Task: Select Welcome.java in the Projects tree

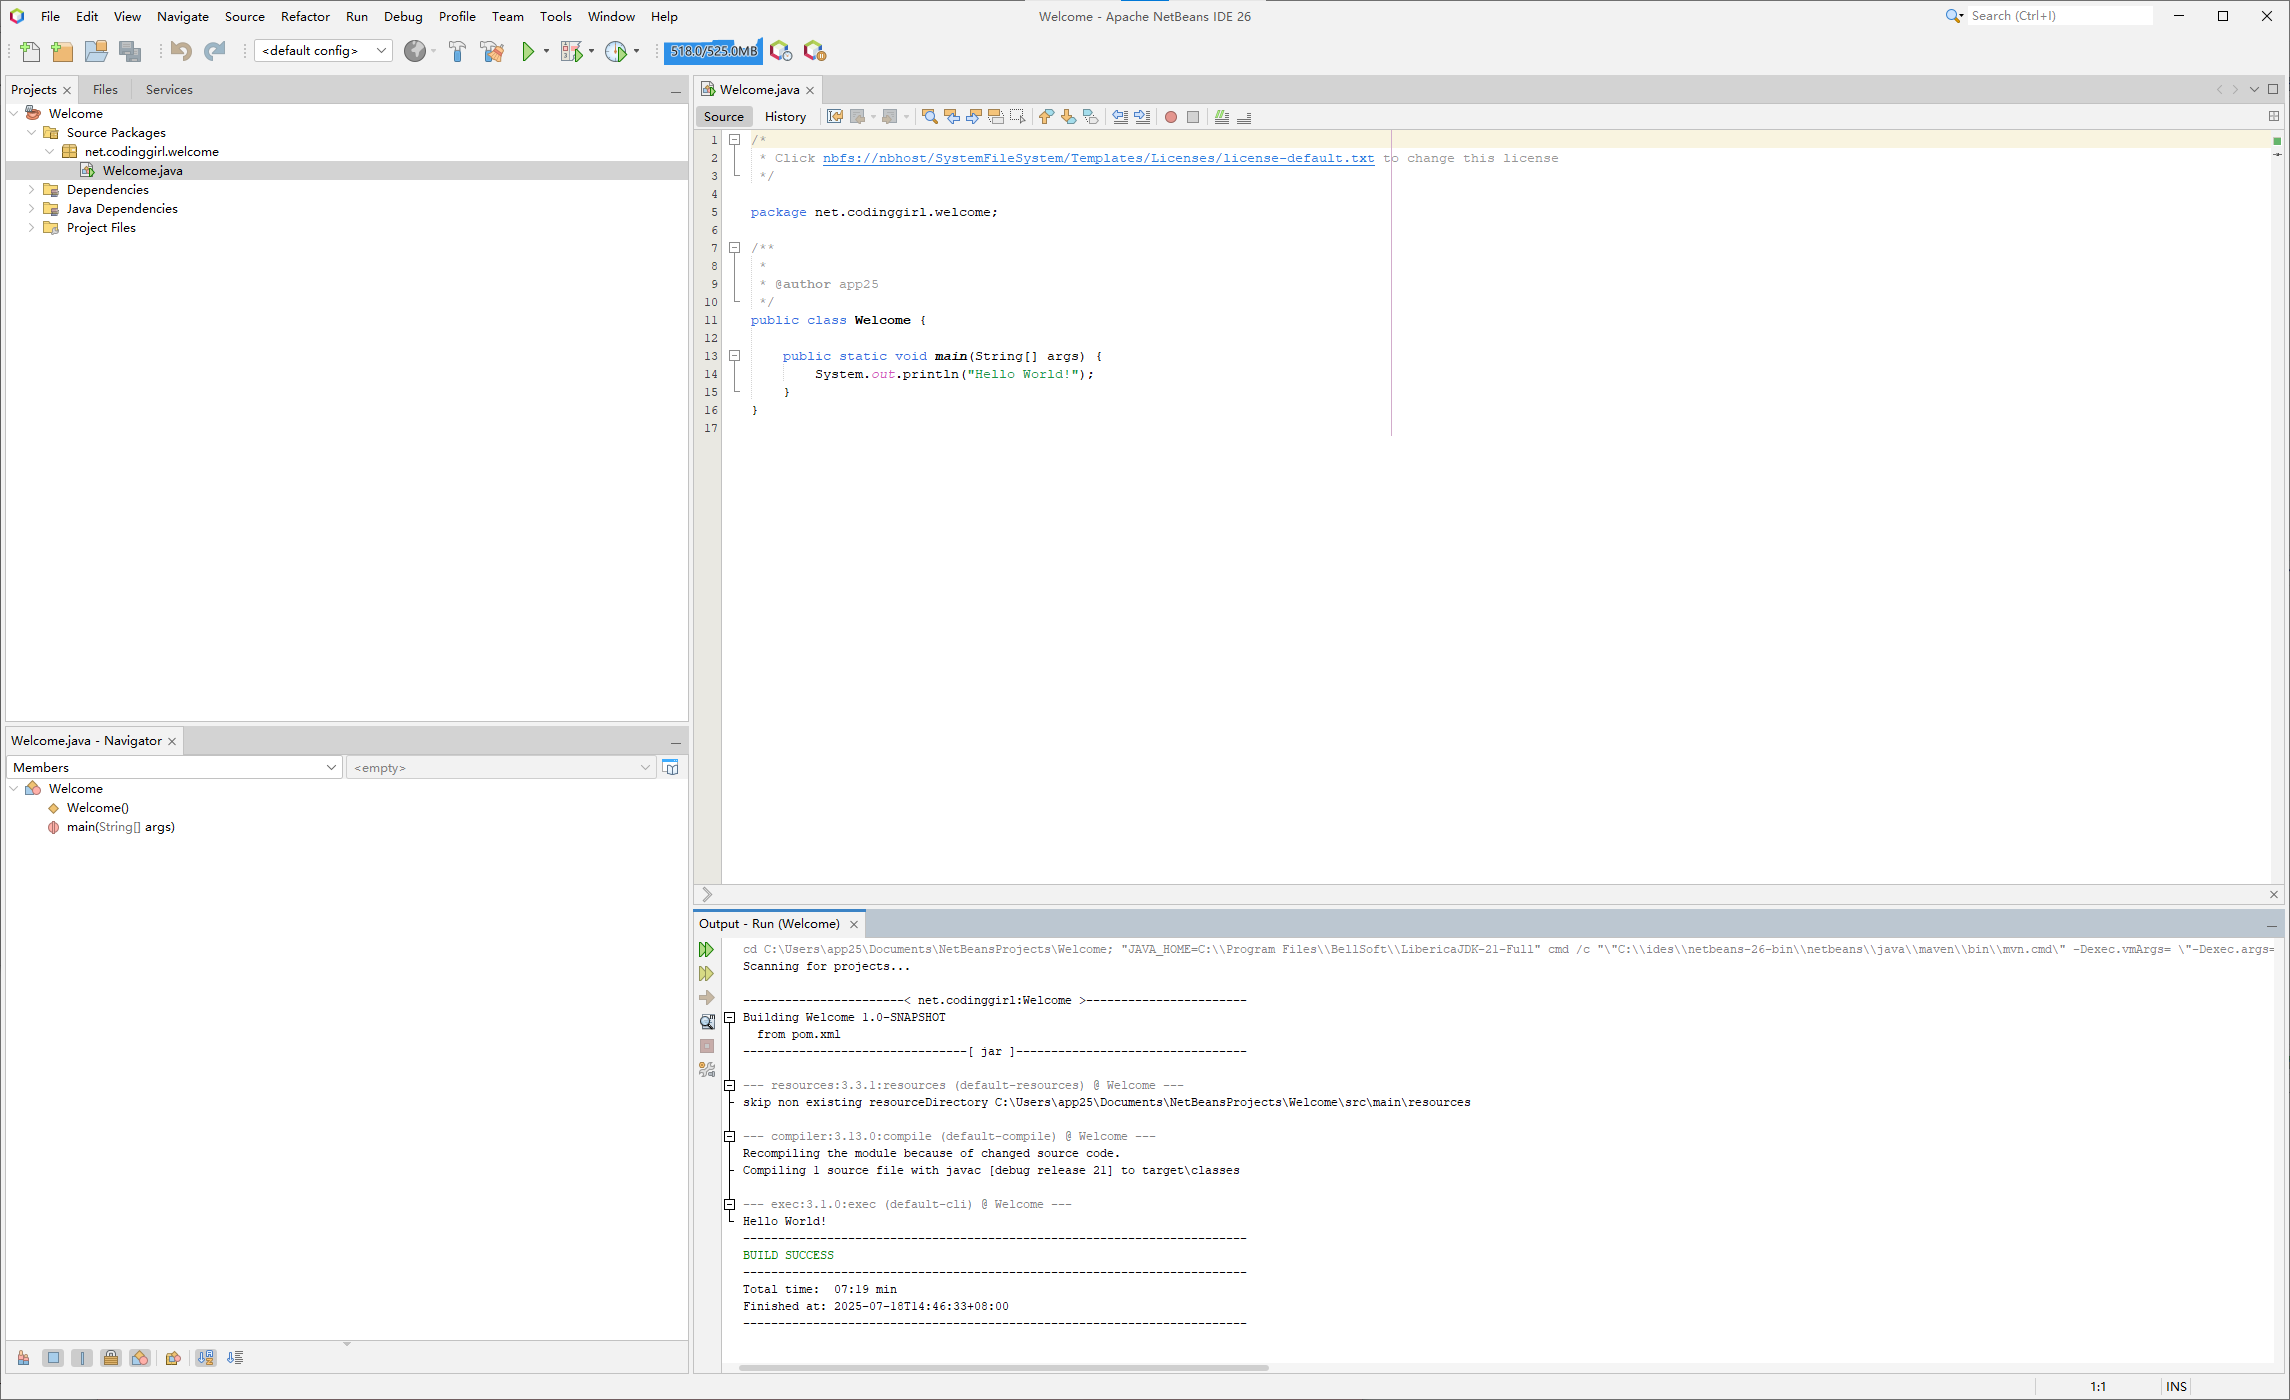Action: pos(143,170)
